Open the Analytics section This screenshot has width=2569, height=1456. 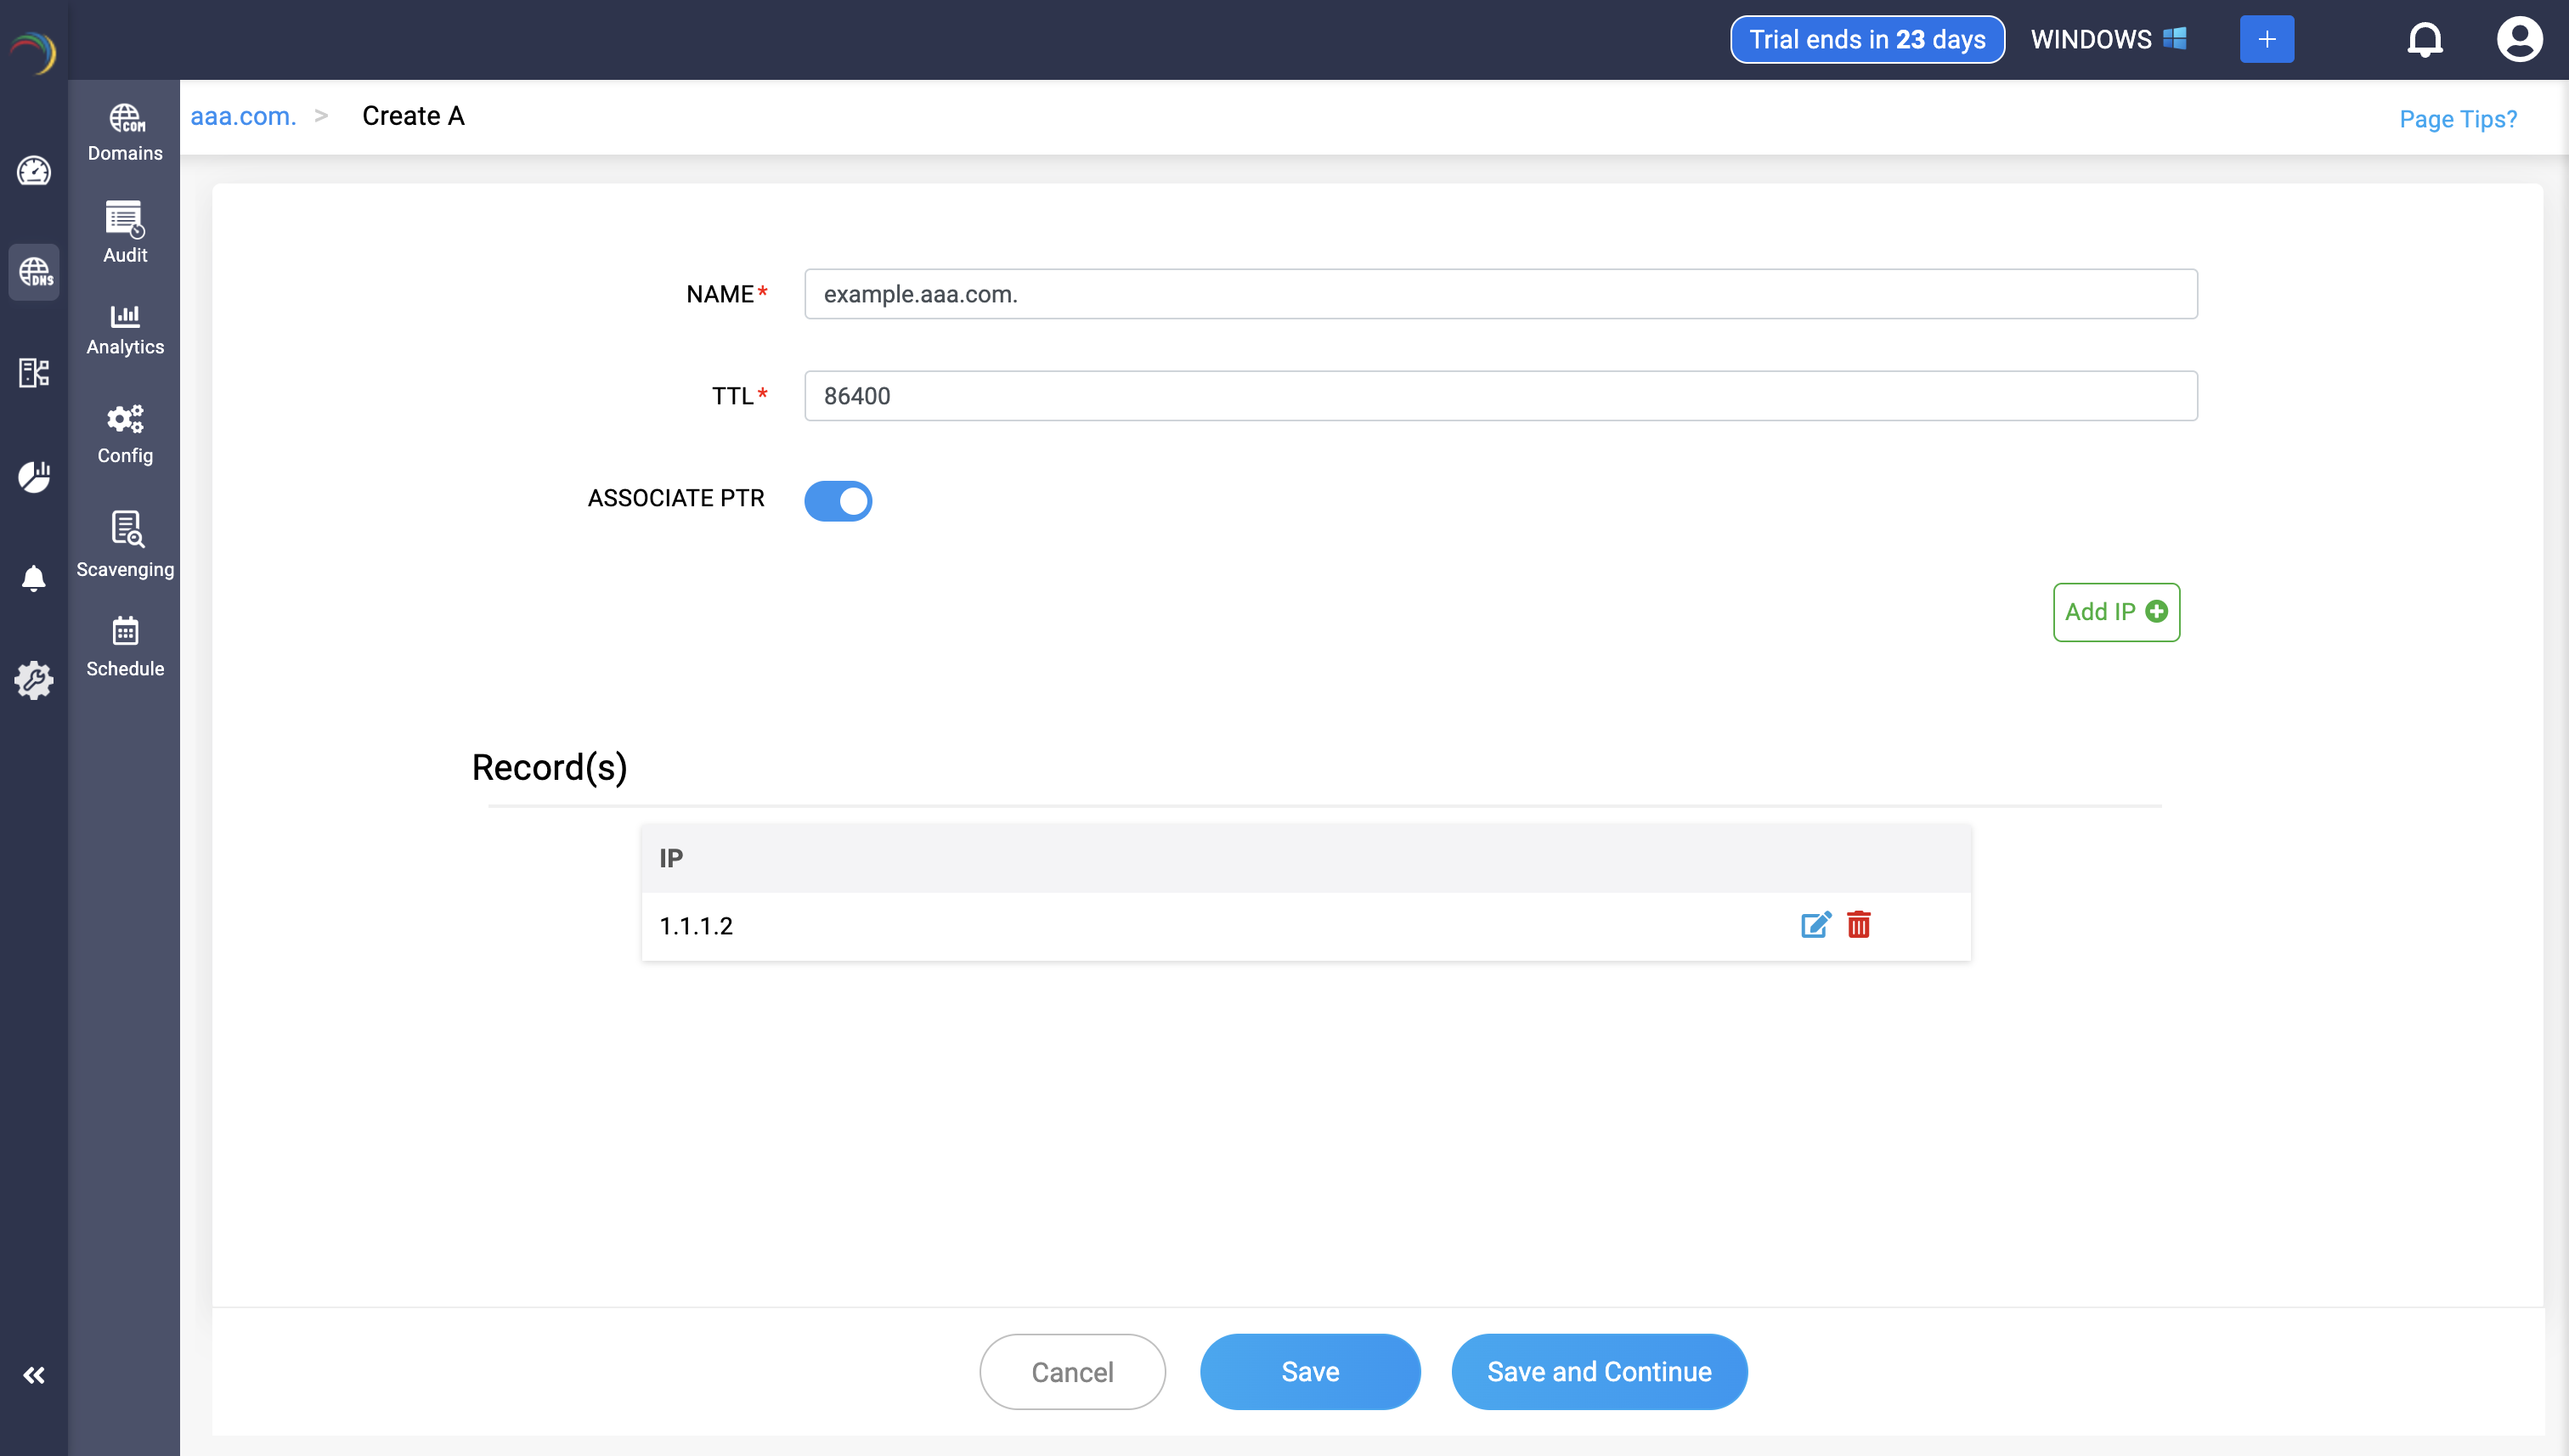click(125, 330)
